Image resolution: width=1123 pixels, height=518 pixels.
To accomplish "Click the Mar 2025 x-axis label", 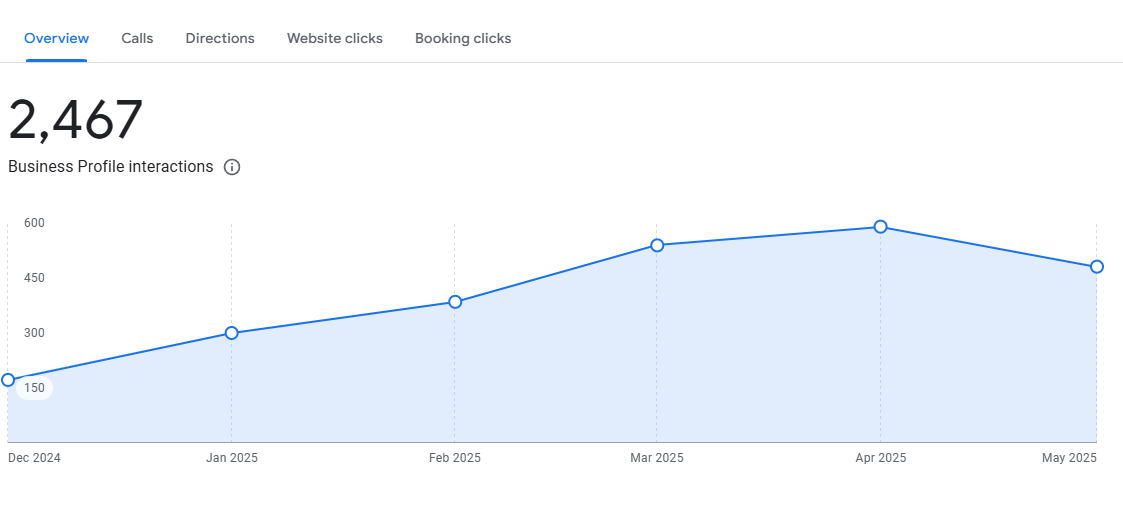I will coord(657,458).
